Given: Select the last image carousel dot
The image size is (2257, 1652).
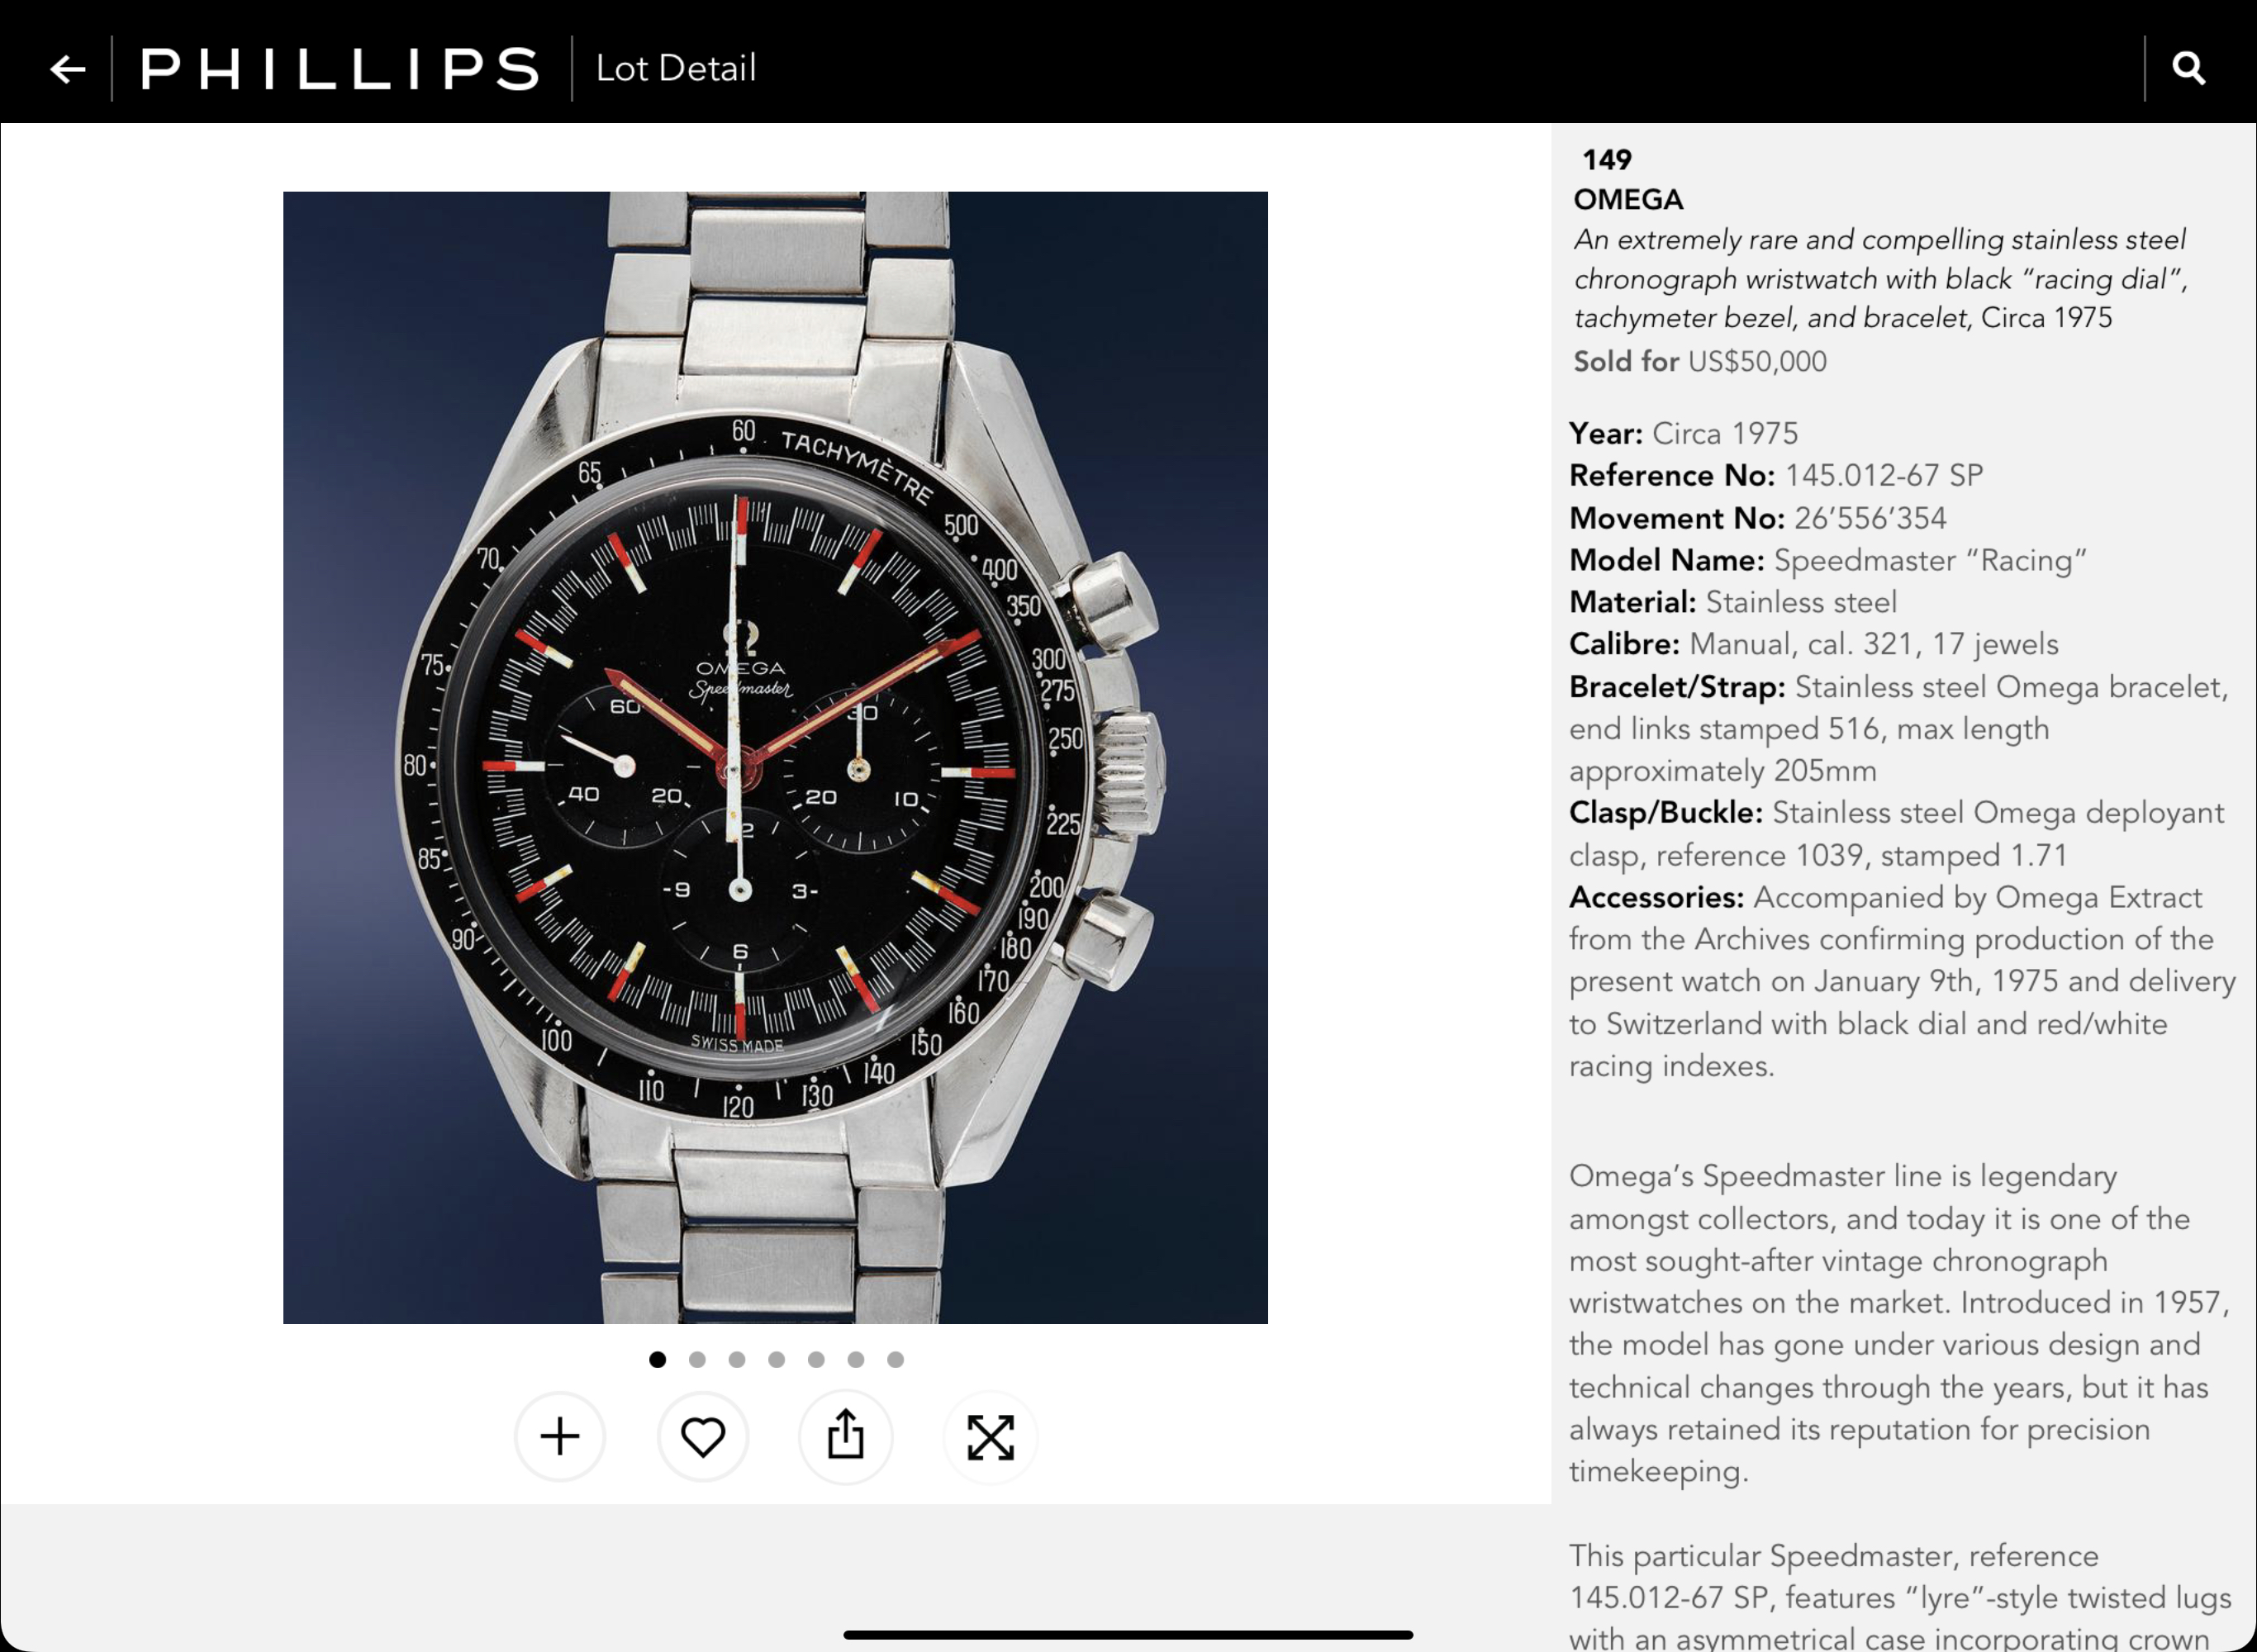Looking at the screenshot, I should coord(896,1359).
